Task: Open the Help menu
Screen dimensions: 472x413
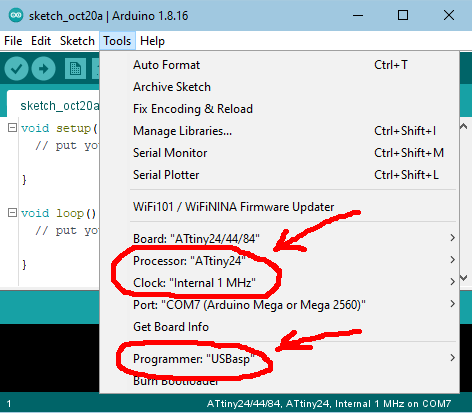Action: click(152, 41)
